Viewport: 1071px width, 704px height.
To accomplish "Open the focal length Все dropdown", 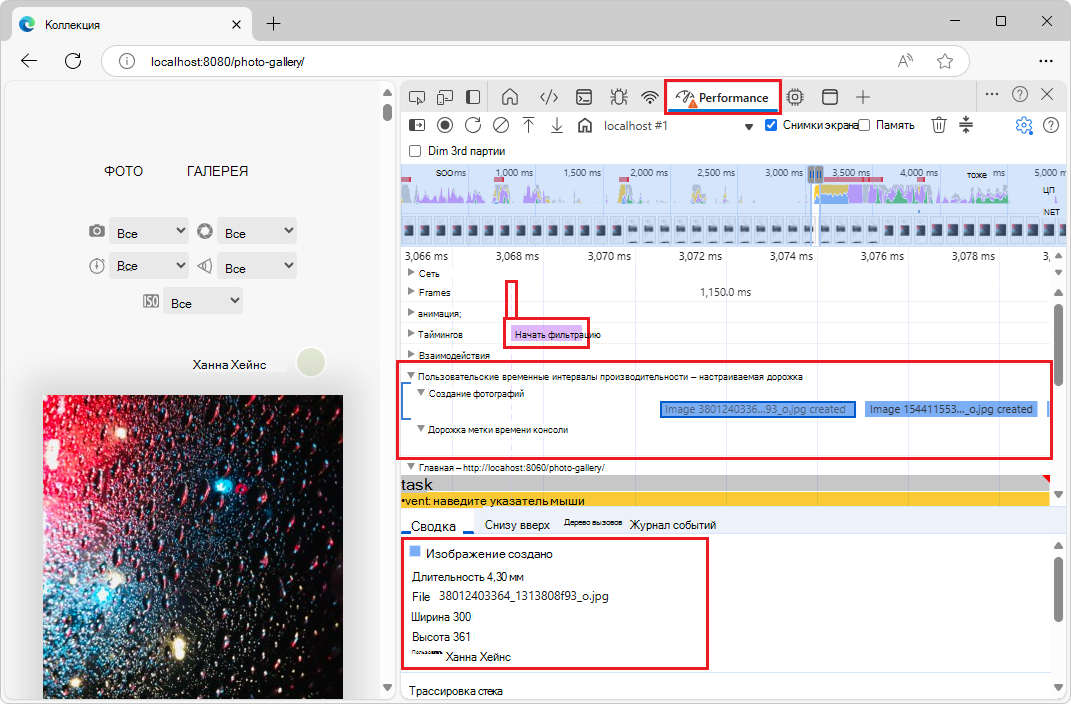I will coord(257,266).
